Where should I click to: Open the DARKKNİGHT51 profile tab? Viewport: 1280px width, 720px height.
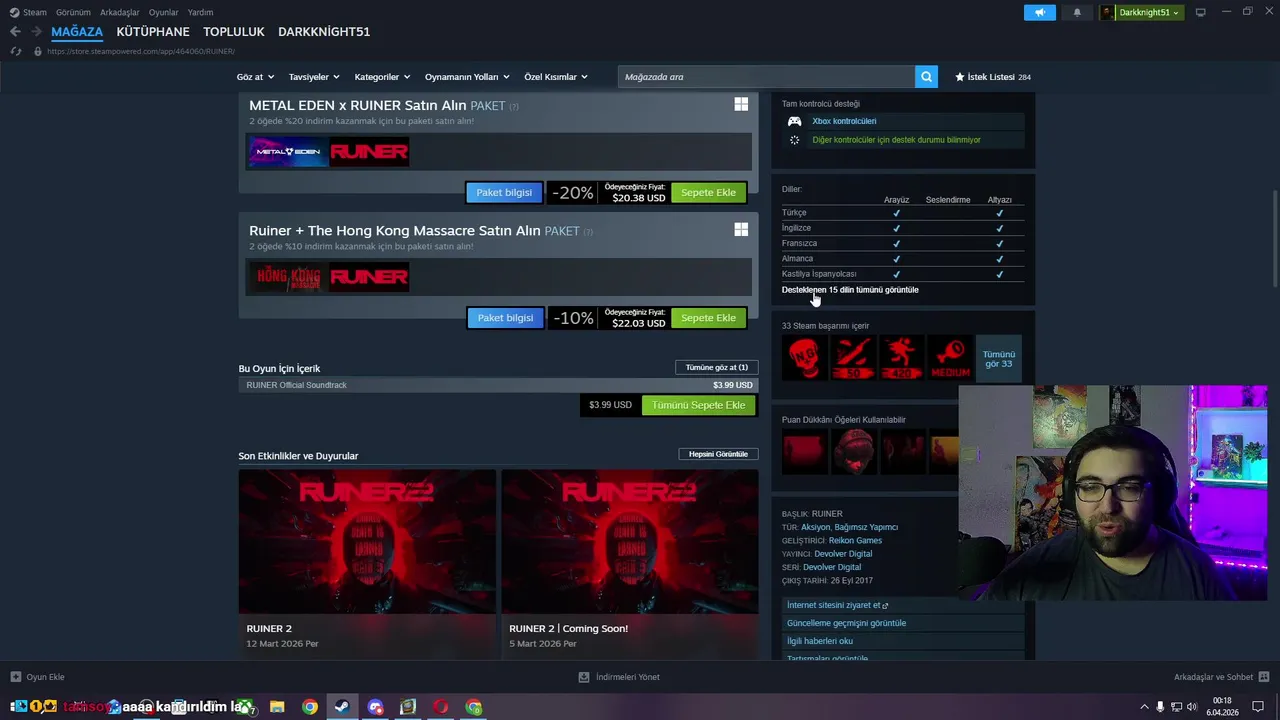tap(324, 32)
